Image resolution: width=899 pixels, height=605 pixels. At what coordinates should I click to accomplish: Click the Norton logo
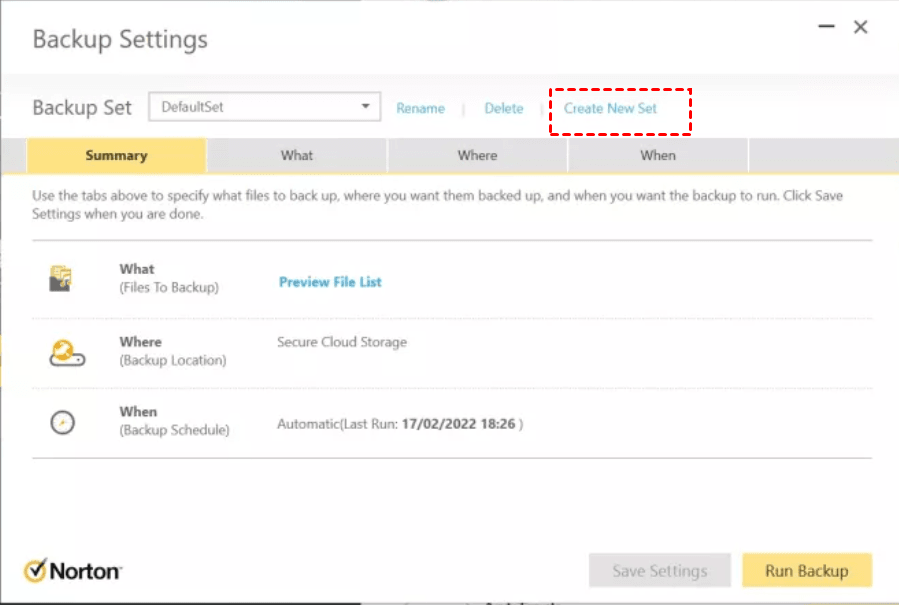coord(73,571)
